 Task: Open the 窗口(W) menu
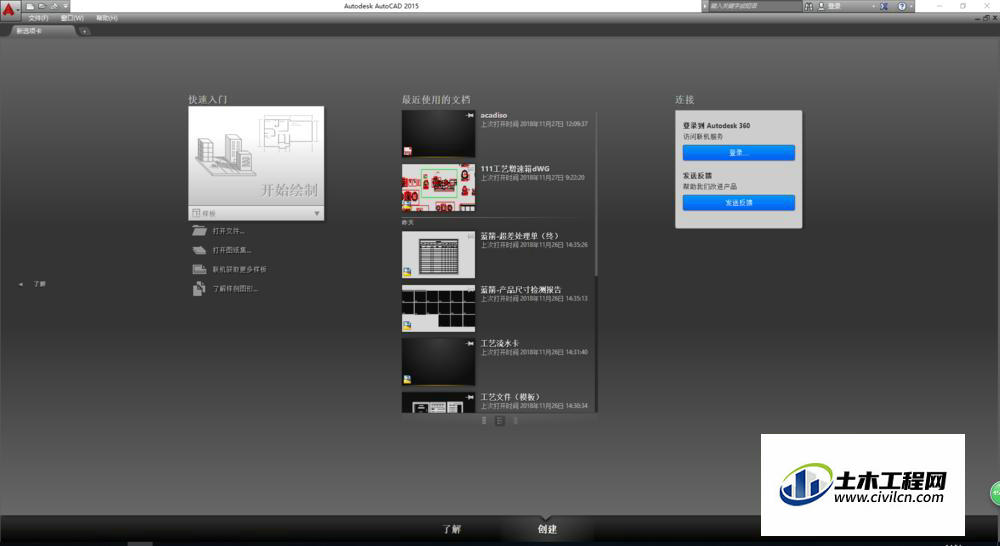click(72, 18)
